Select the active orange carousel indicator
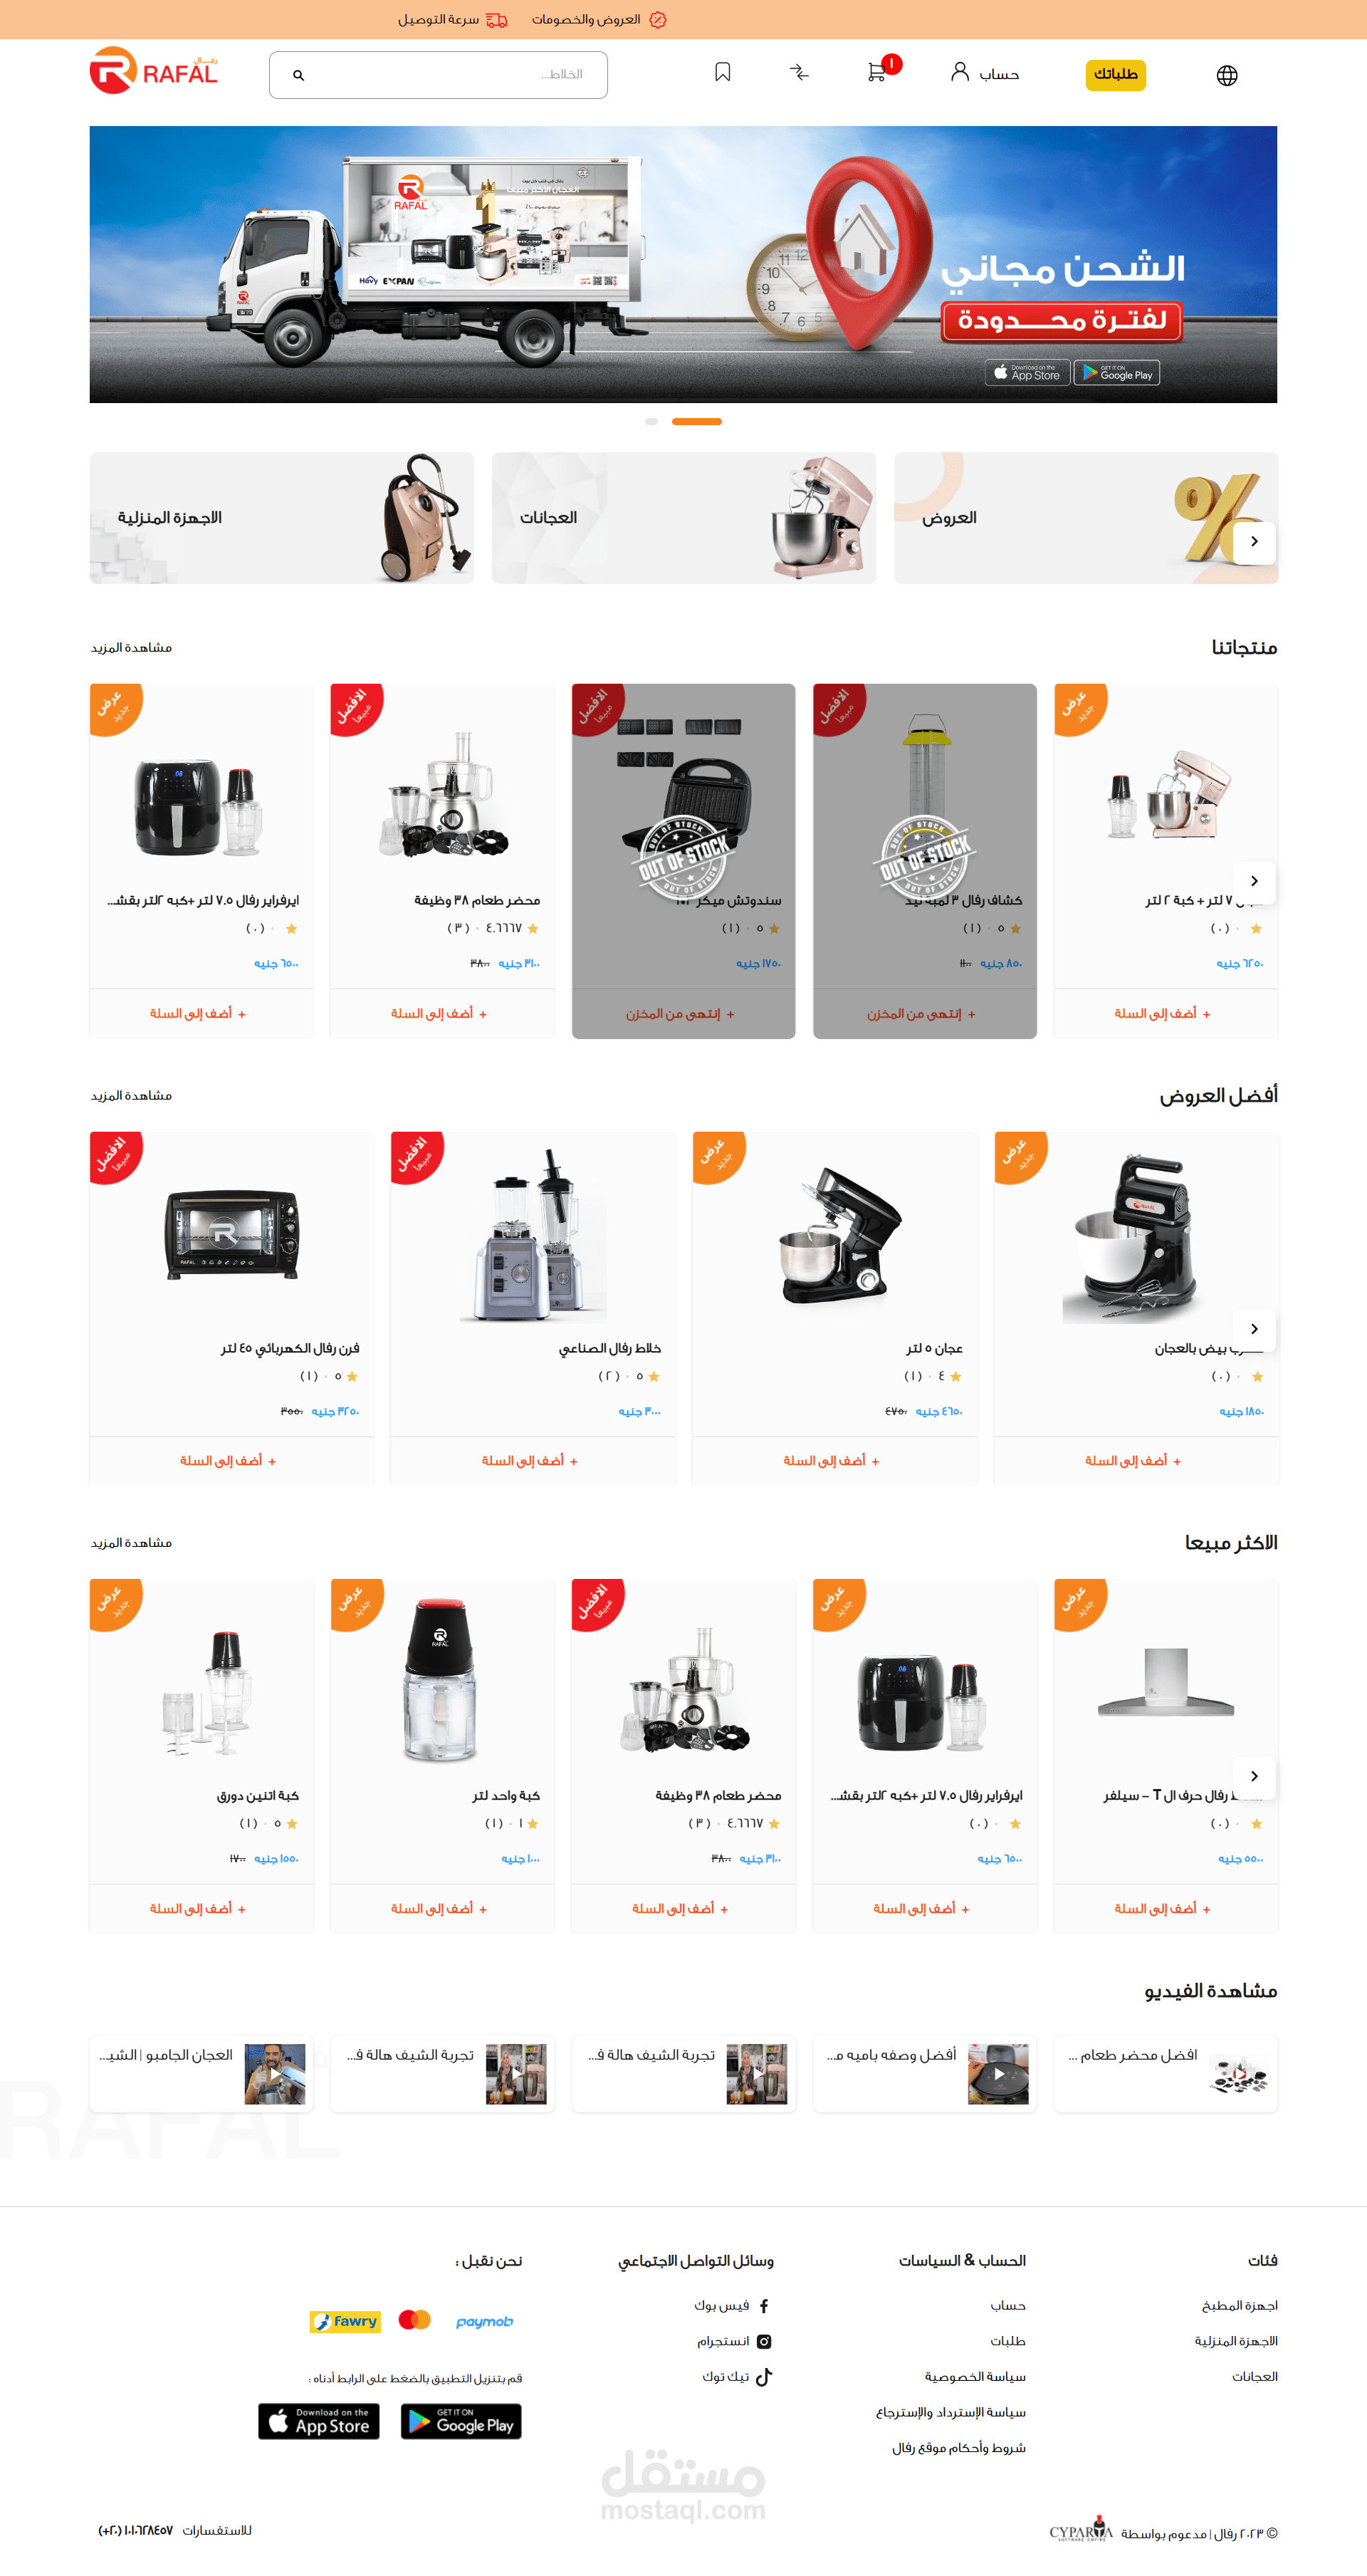The width and height of the screenshot is (1367, 2576). tap(697, 422)
